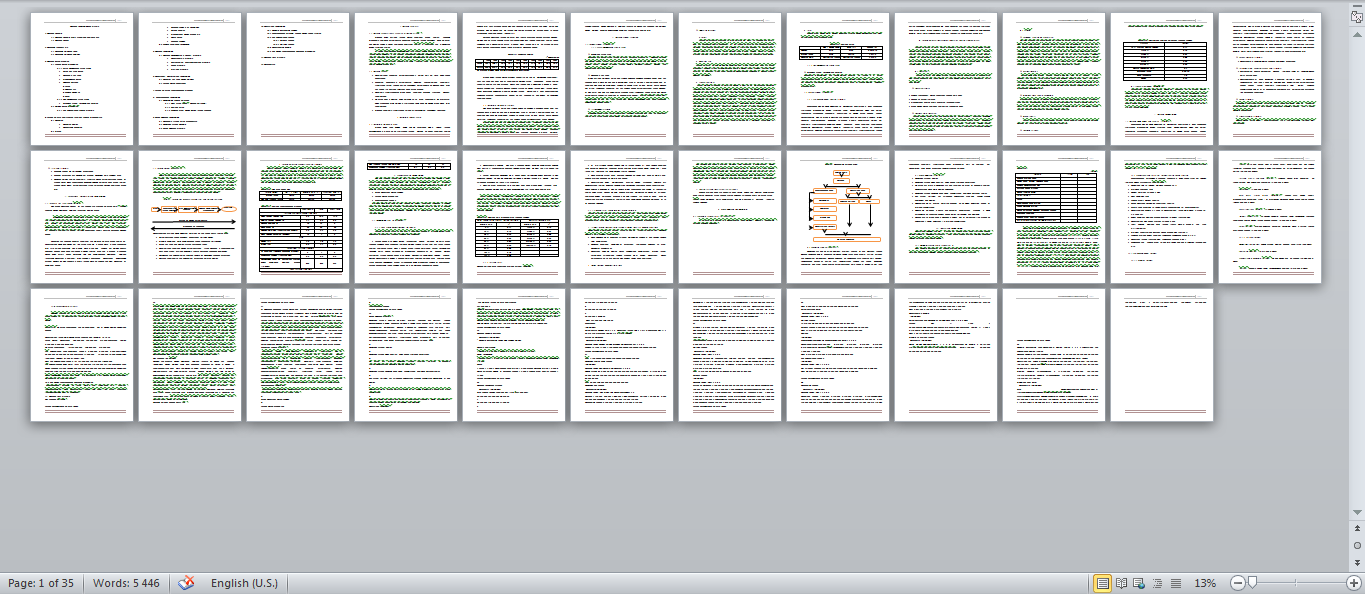This screenshot has height=594, width=1365.
Task: Click the vertical scrollbar down arrow
Action: click(x=1357, y=512)
